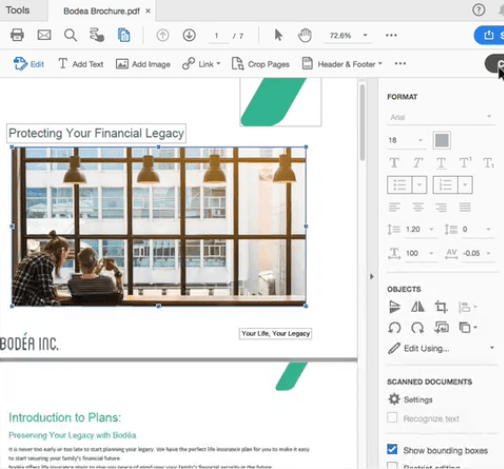Open the Edit Using menu
This screenshot has height=469, width=504.
(x=441, y=348)
